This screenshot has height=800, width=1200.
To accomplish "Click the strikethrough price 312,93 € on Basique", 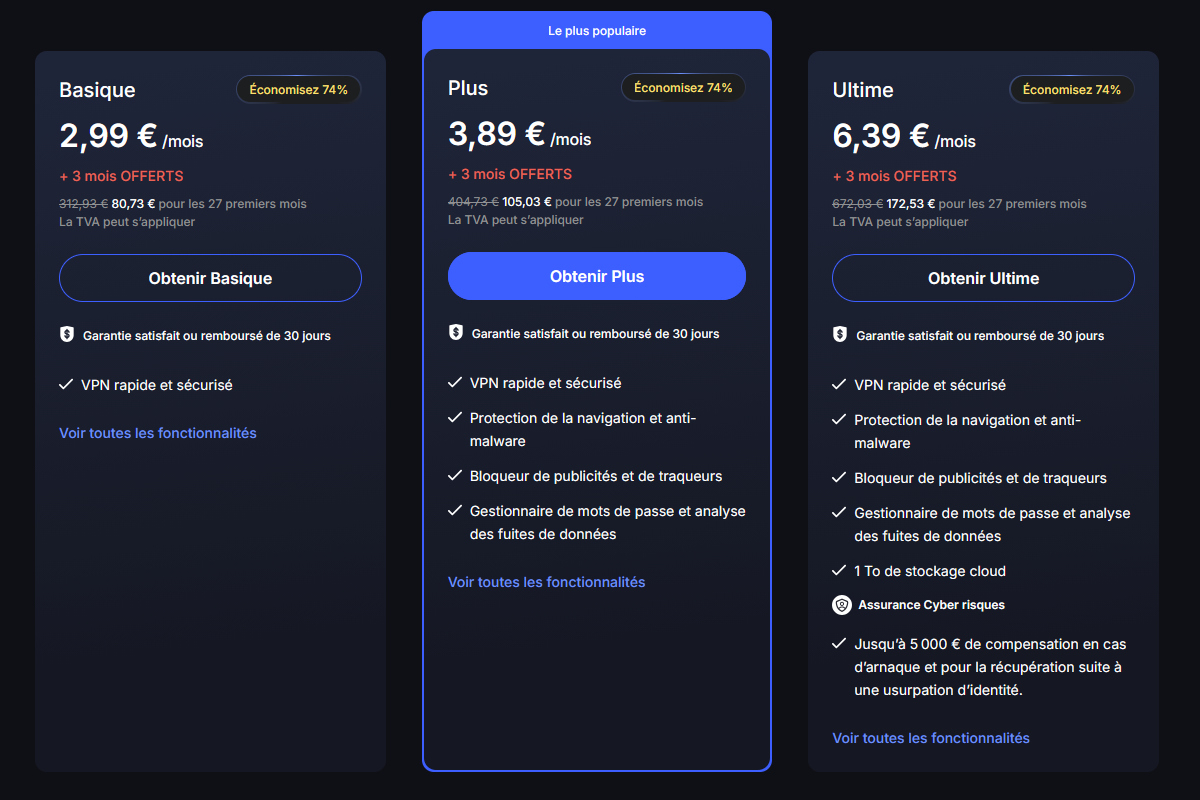I will 85,203.
